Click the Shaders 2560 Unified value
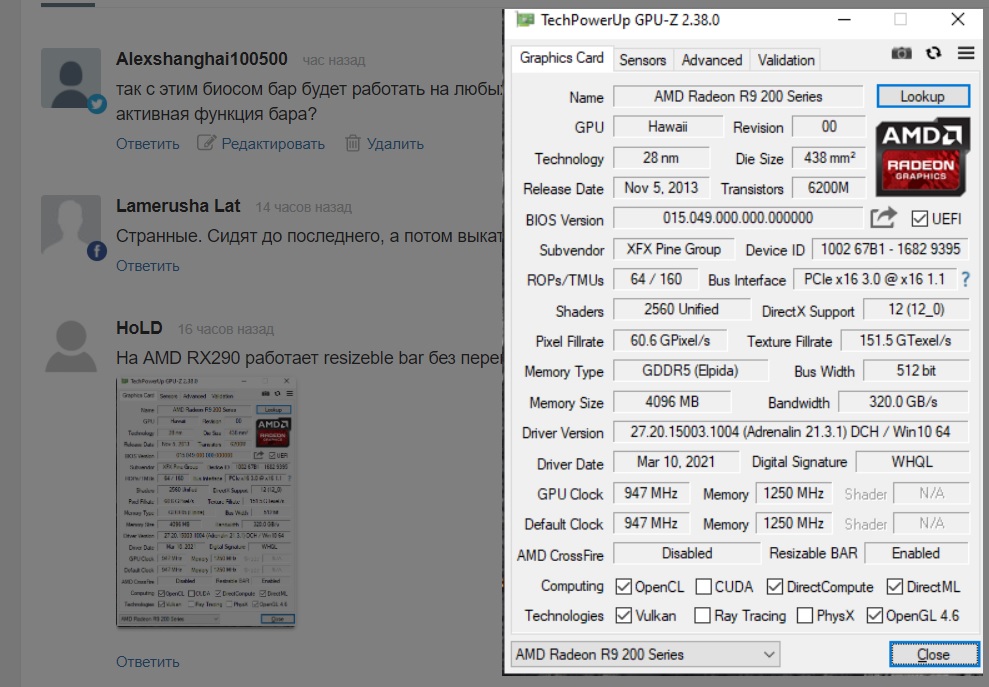This screenshot has width=989, height=687. pos(681,310)
